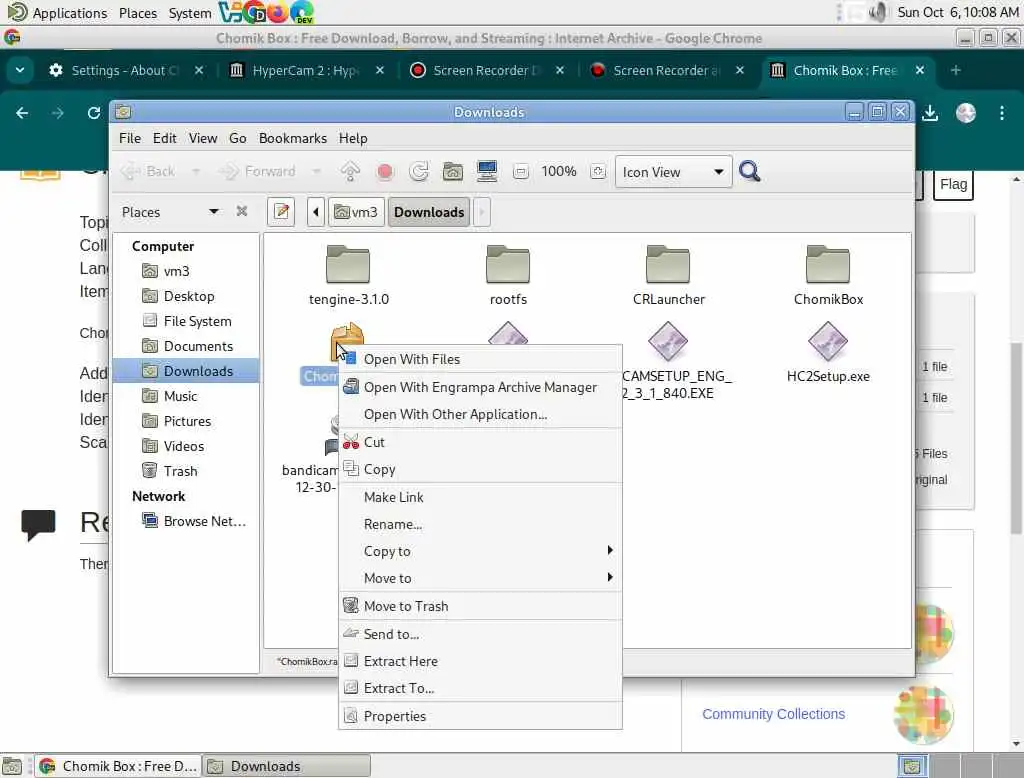Choose Open With Engrampa Archive Manager

pos(481,387)
